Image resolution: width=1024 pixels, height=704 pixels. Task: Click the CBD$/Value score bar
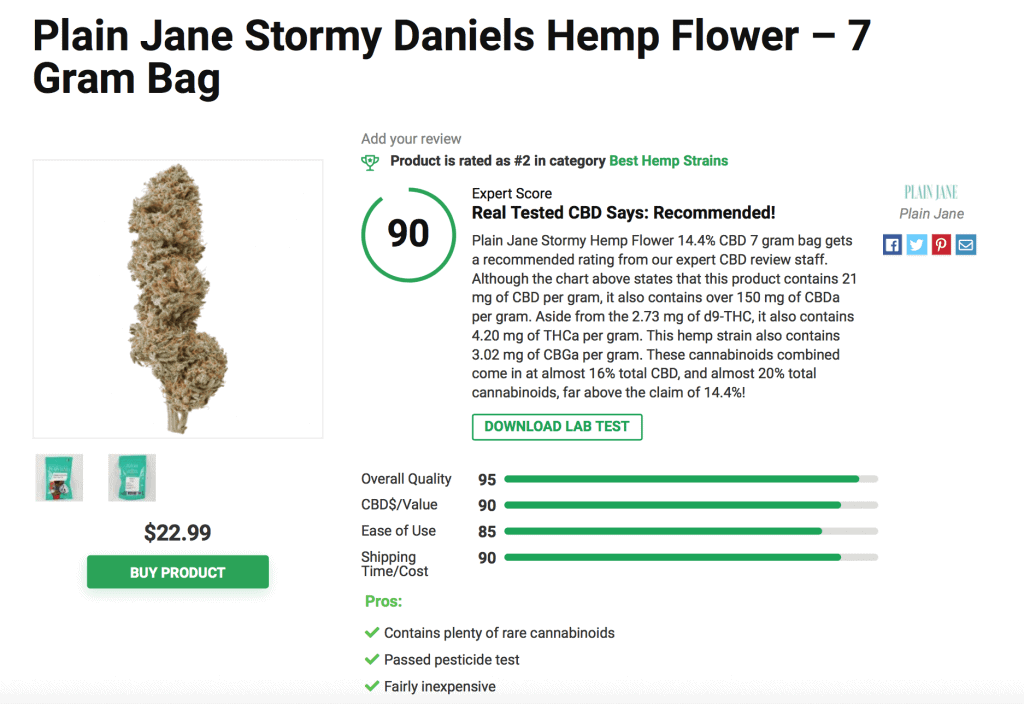click(691, 505)
